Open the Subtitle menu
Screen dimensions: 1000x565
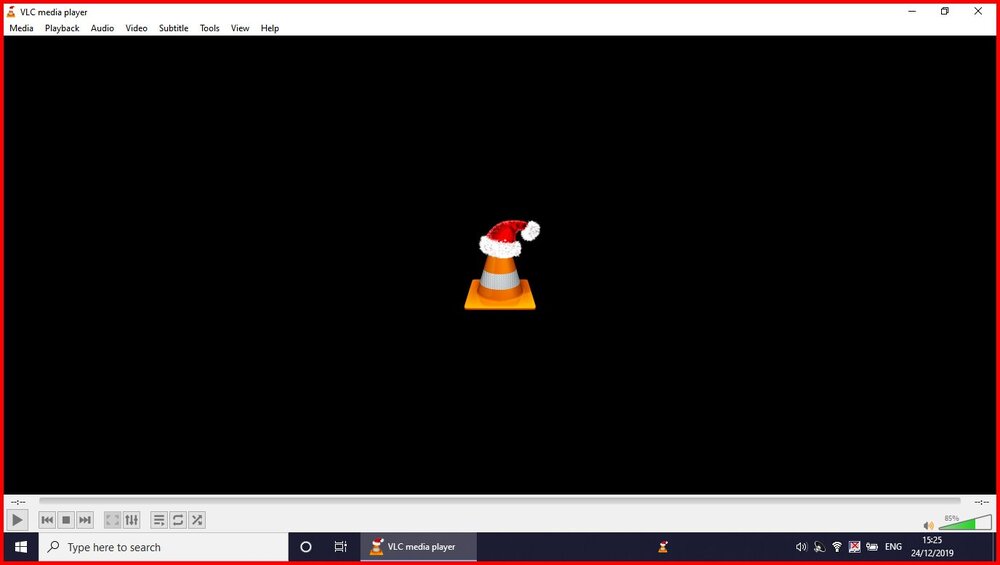pyautogui.click(x=173, y=28)
